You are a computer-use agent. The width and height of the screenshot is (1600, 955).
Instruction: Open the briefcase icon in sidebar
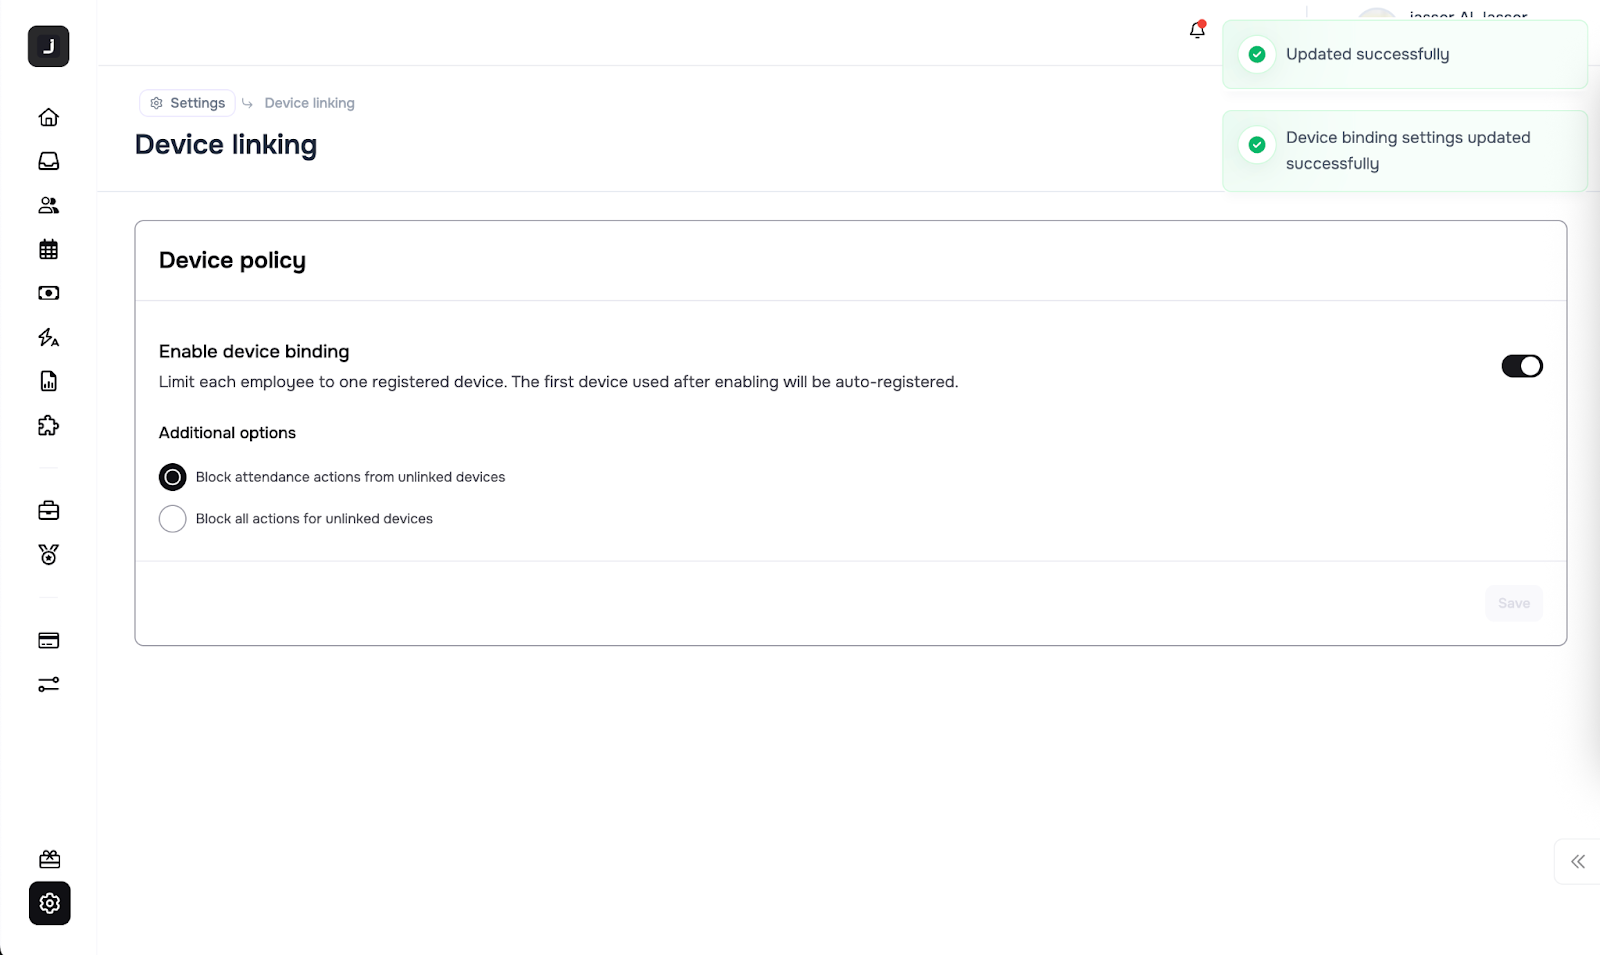(48, 511)
